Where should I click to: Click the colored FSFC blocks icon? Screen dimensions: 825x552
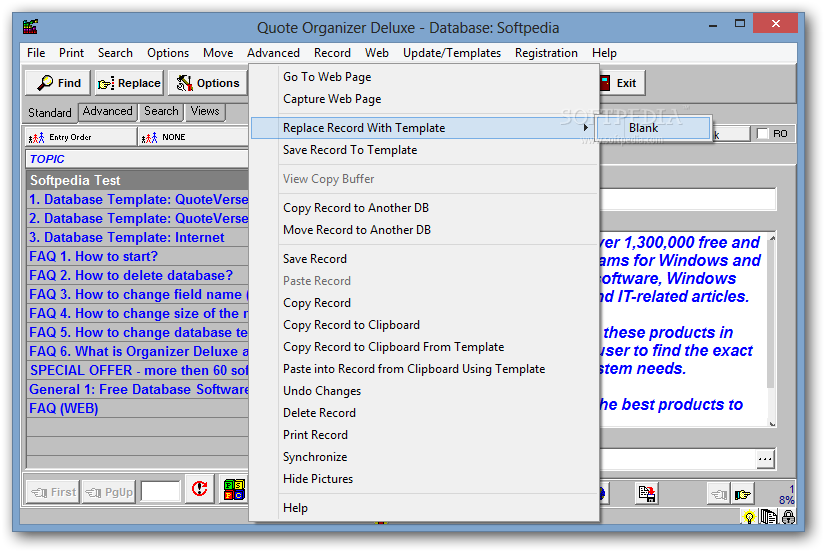point(234,490)
